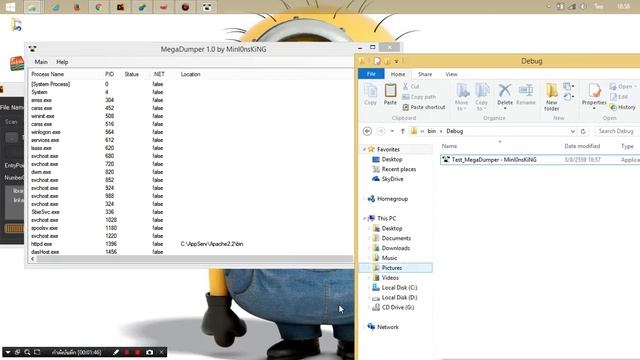Image resolution: width=640 pixels, height=360 pixels.
Task: Click the recorder bar camera snapshot icon
Action: coord(149,352)
